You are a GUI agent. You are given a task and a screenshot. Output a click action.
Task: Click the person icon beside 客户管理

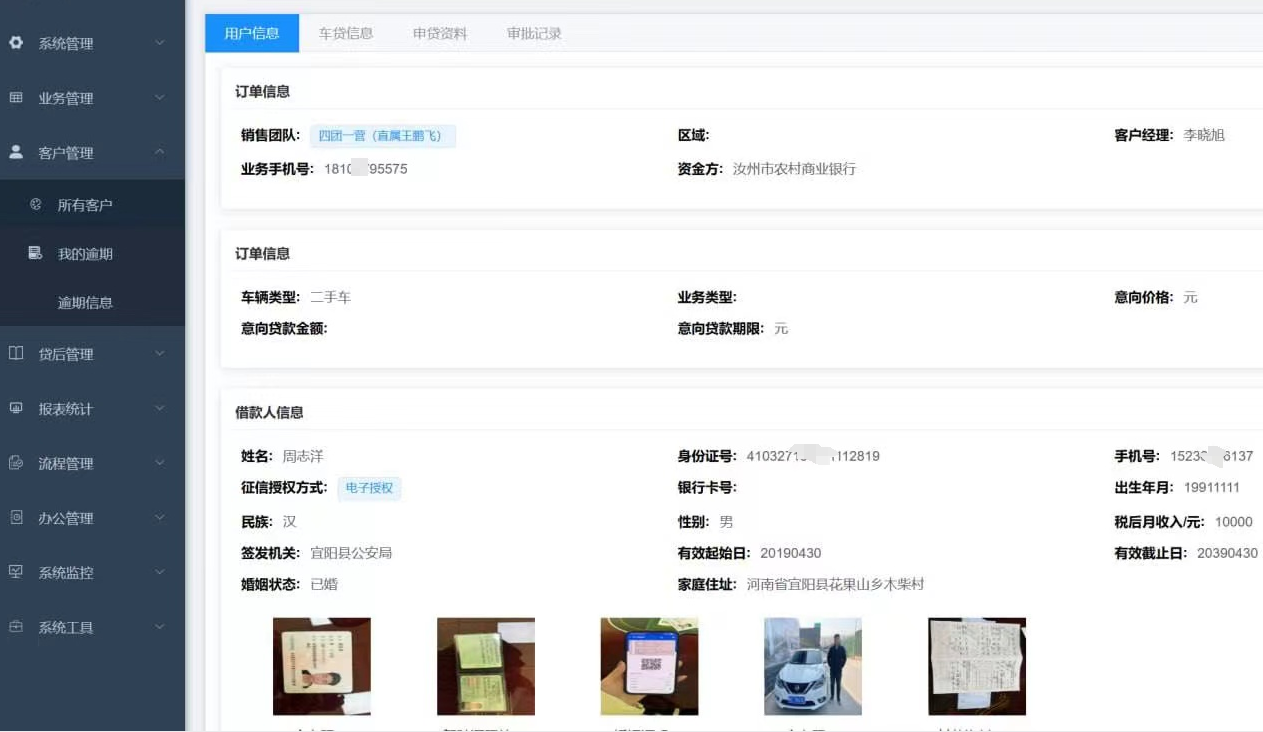click(x=16, y=152)
